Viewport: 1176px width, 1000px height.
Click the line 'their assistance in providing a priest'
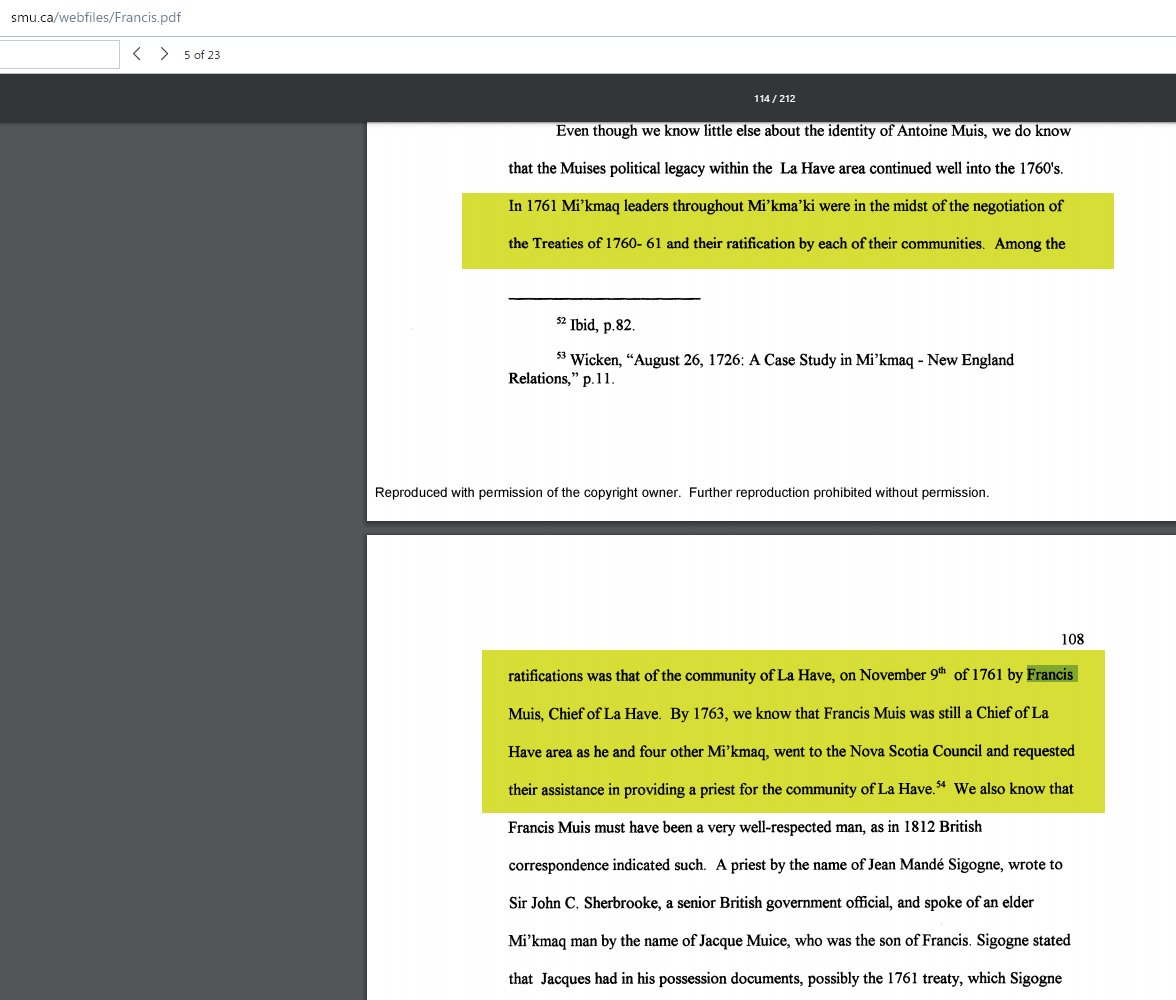coord(790,789)
